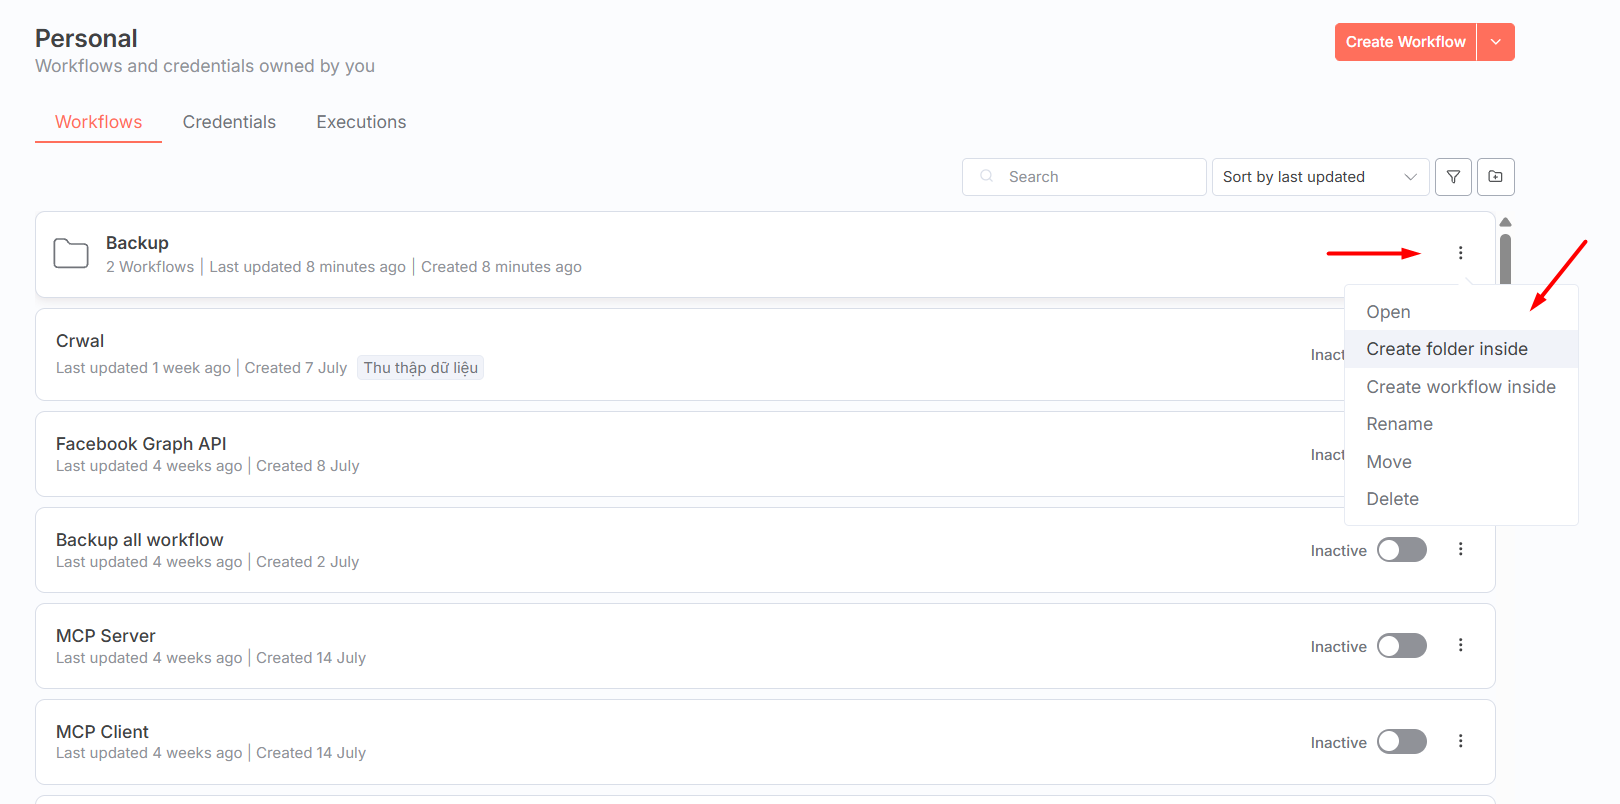Open the Sort by last updated dropdown
The width and height of the screenshot is (1620, 804).
pyautogui.click(x=1320, y=177)
